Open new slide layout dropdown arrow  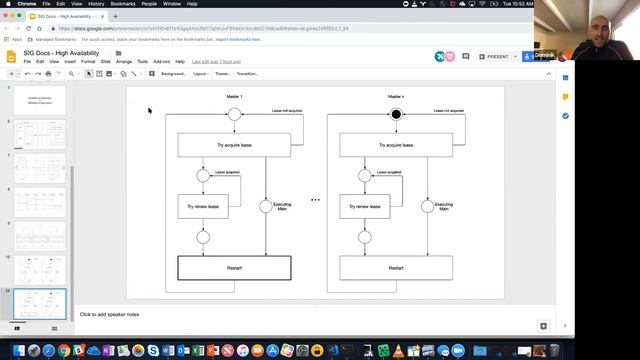click(18, 74)
